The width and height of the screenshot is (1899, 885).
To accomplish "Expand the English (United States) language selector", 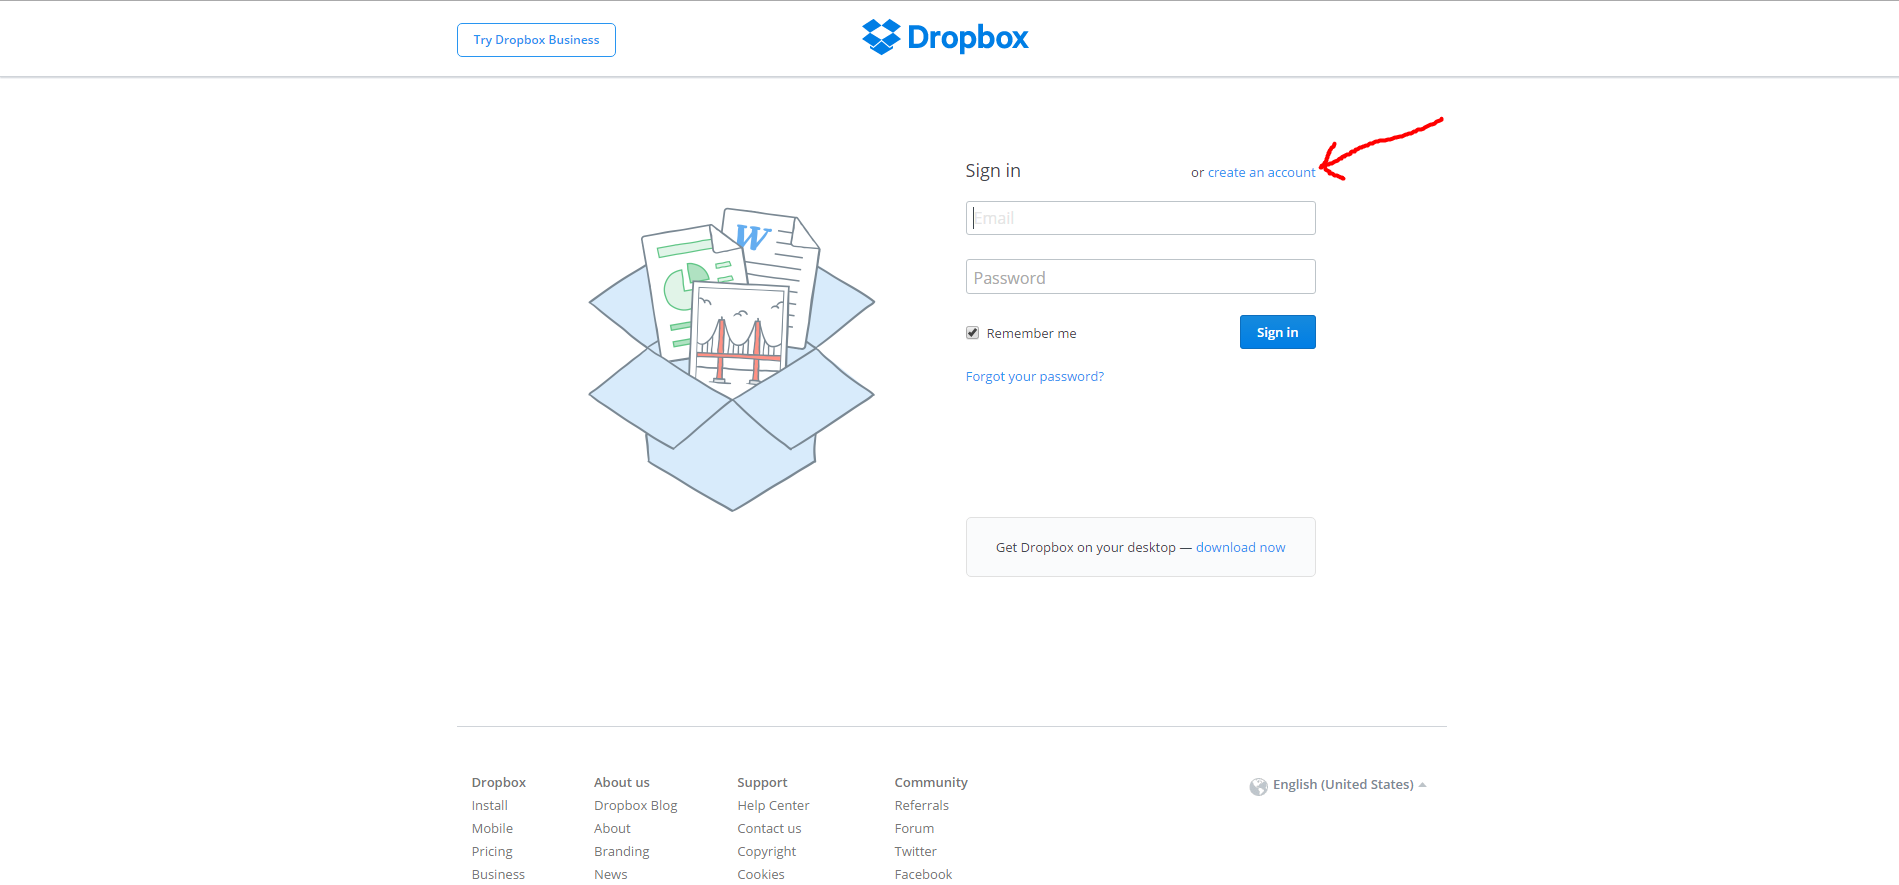I will click(x=1343, y=785).
